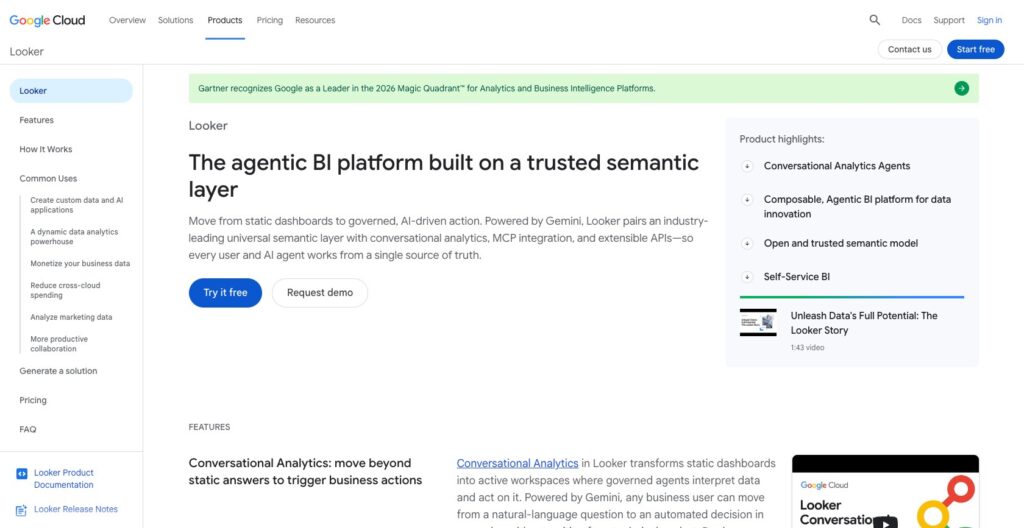This screenshot has height=528, width=1024.
Task: Select Composable, Agentic BI platform highlight
Action: coord(857,206)
